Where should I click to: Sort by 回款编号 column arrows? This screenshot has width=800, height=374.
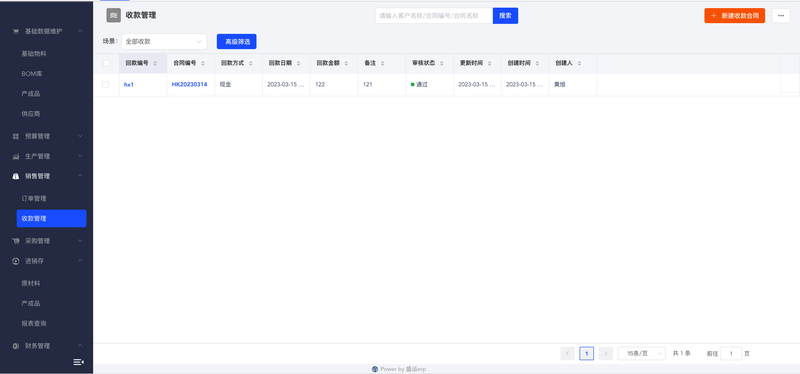point(155,63)
